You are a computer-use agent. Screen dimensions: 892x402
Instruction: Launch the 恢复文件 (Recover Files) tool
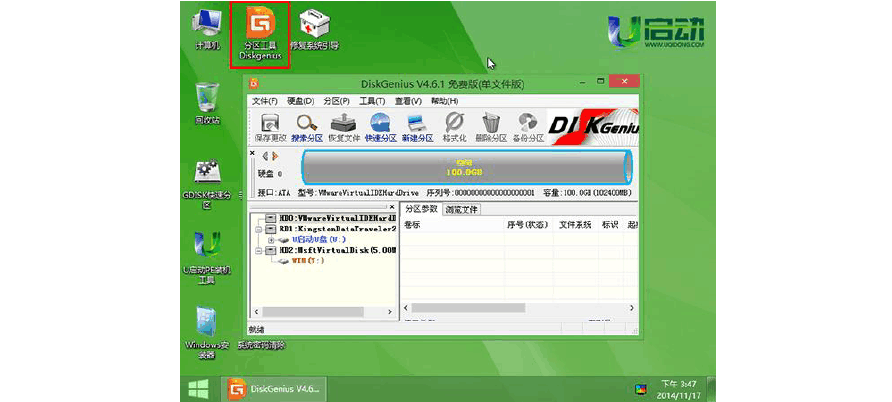(343, 128)
